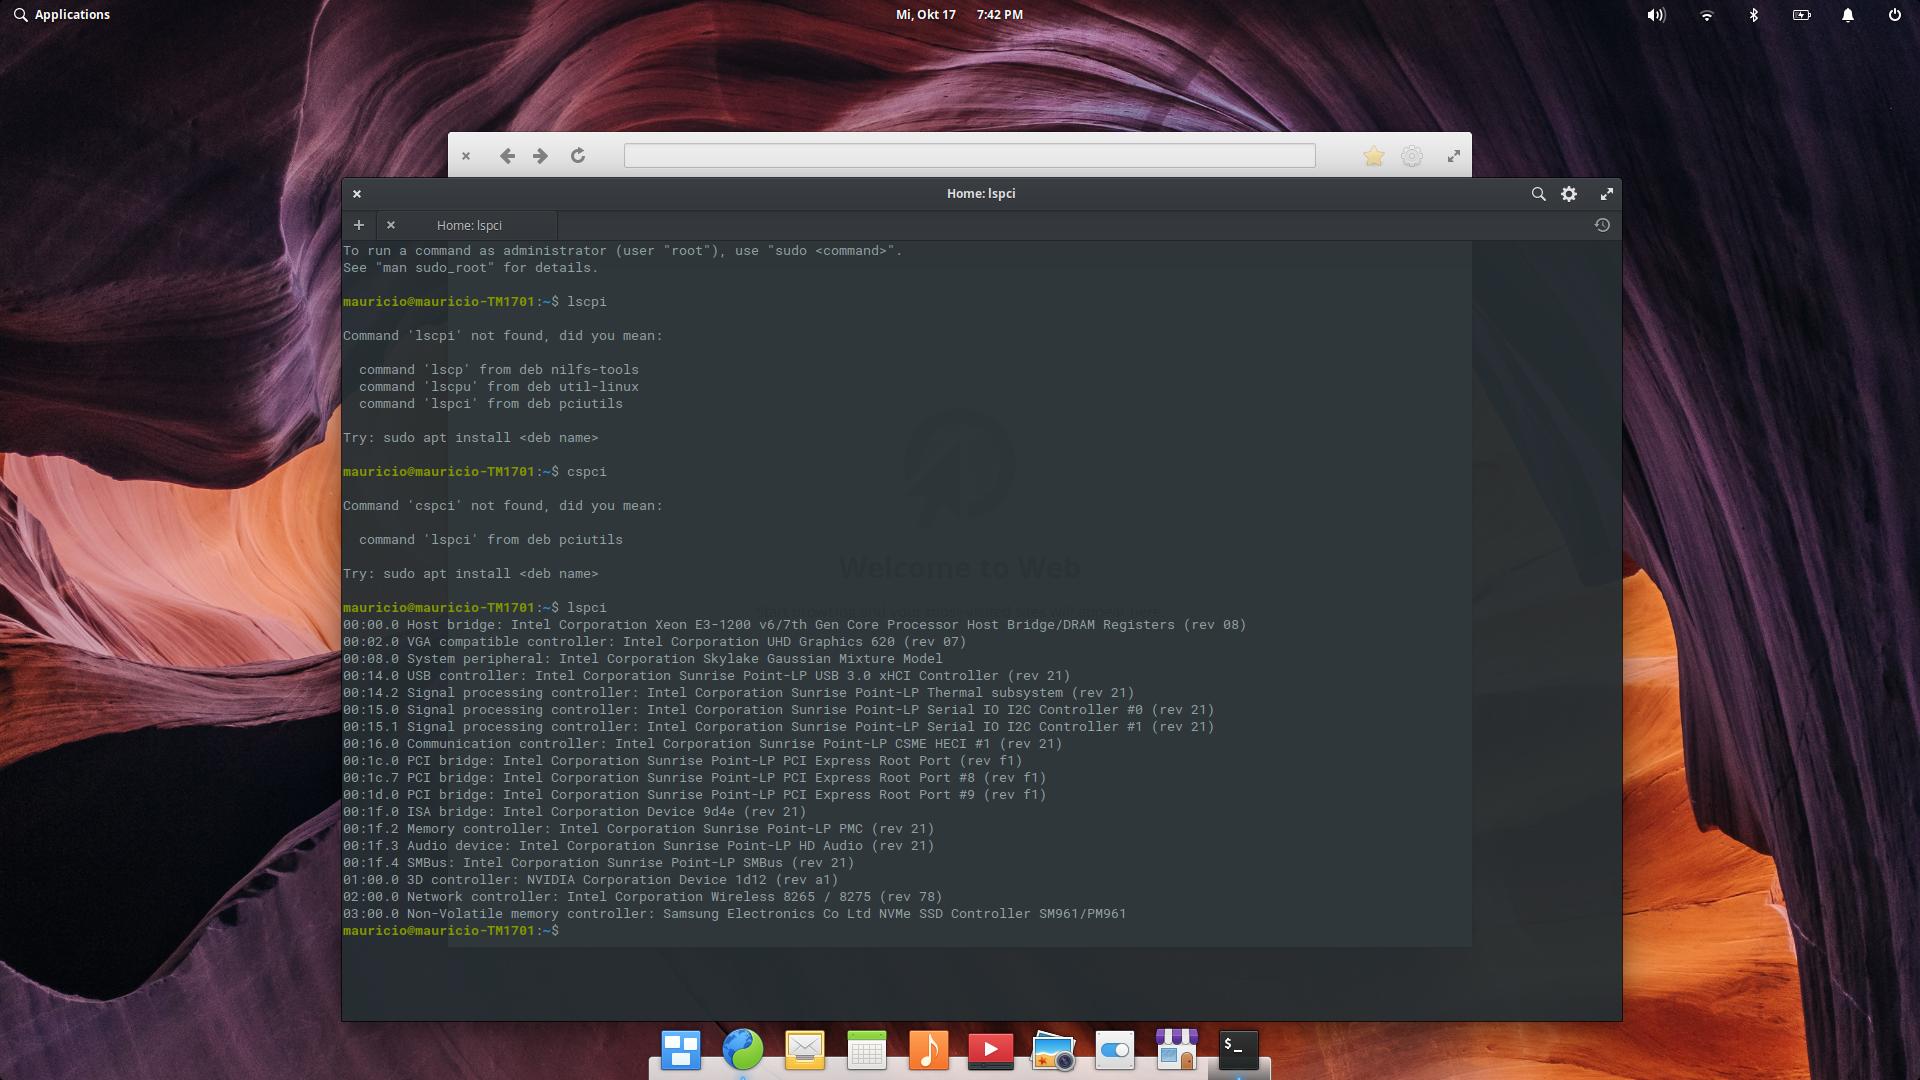Click the 'command lscpu from deb util-linux' line
The width and height of the screenshot is (1920, 1080).
pos(499,387)
